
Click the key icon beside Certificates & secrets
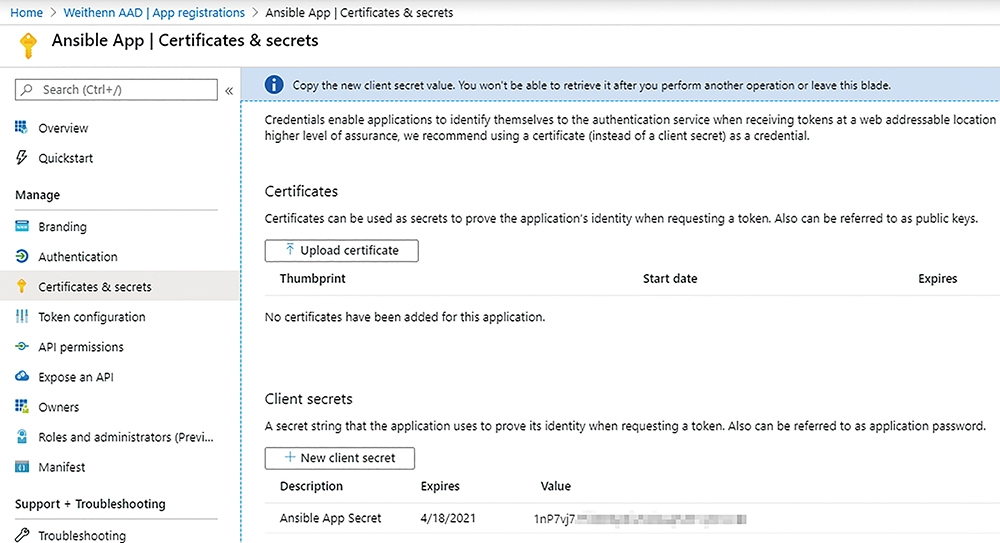click(x=22, y=286)
